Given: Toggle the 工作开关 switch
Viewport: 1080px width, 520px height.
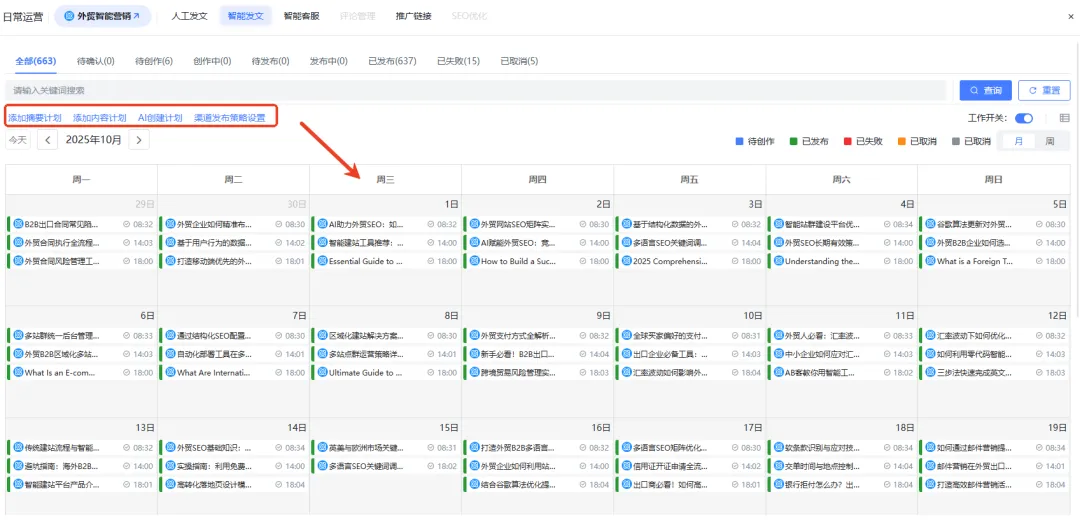Looking at the screenshot, I should (x=1024, y=118).
